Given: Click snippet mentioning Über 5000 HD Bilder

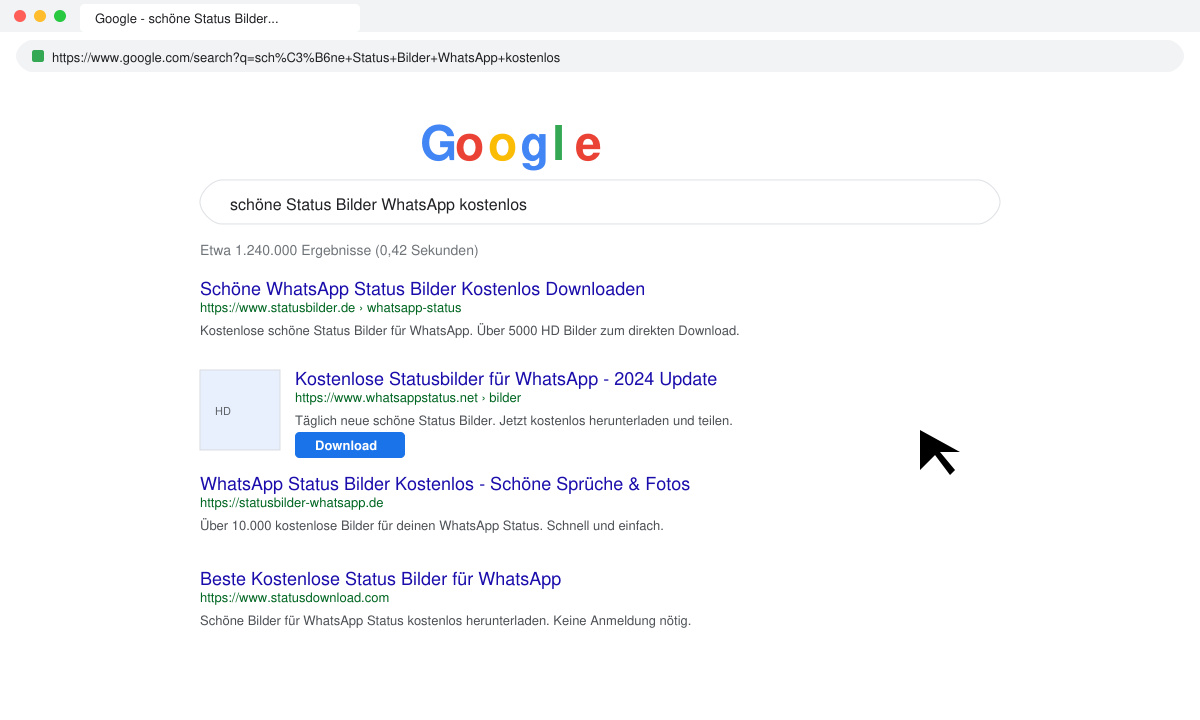Looking at the screenshot, I should click(469, 330).
